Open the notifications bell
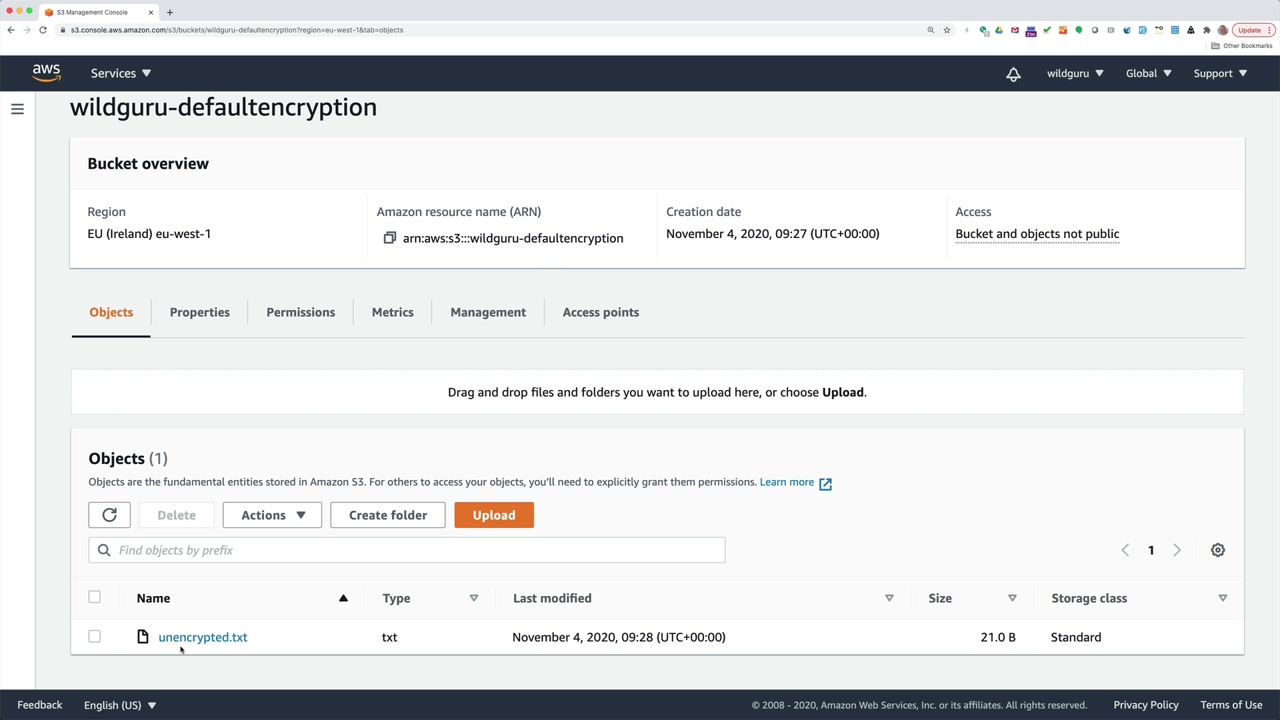The width and height of the screenshot is (1280, 720). pyautogui.click(x=1013, y=74)
